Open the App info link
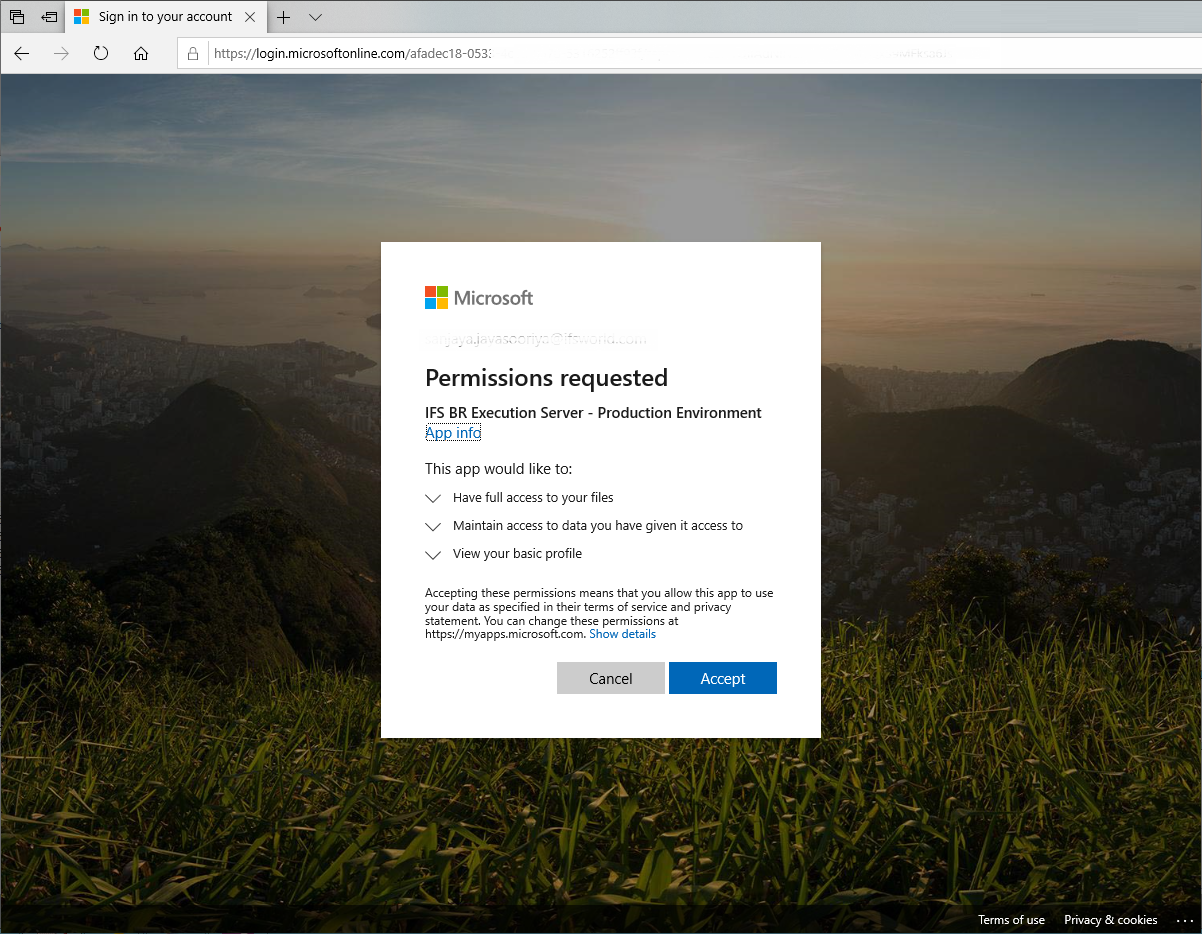Viewport: 1202px width, 934px height. coord(453,432)
